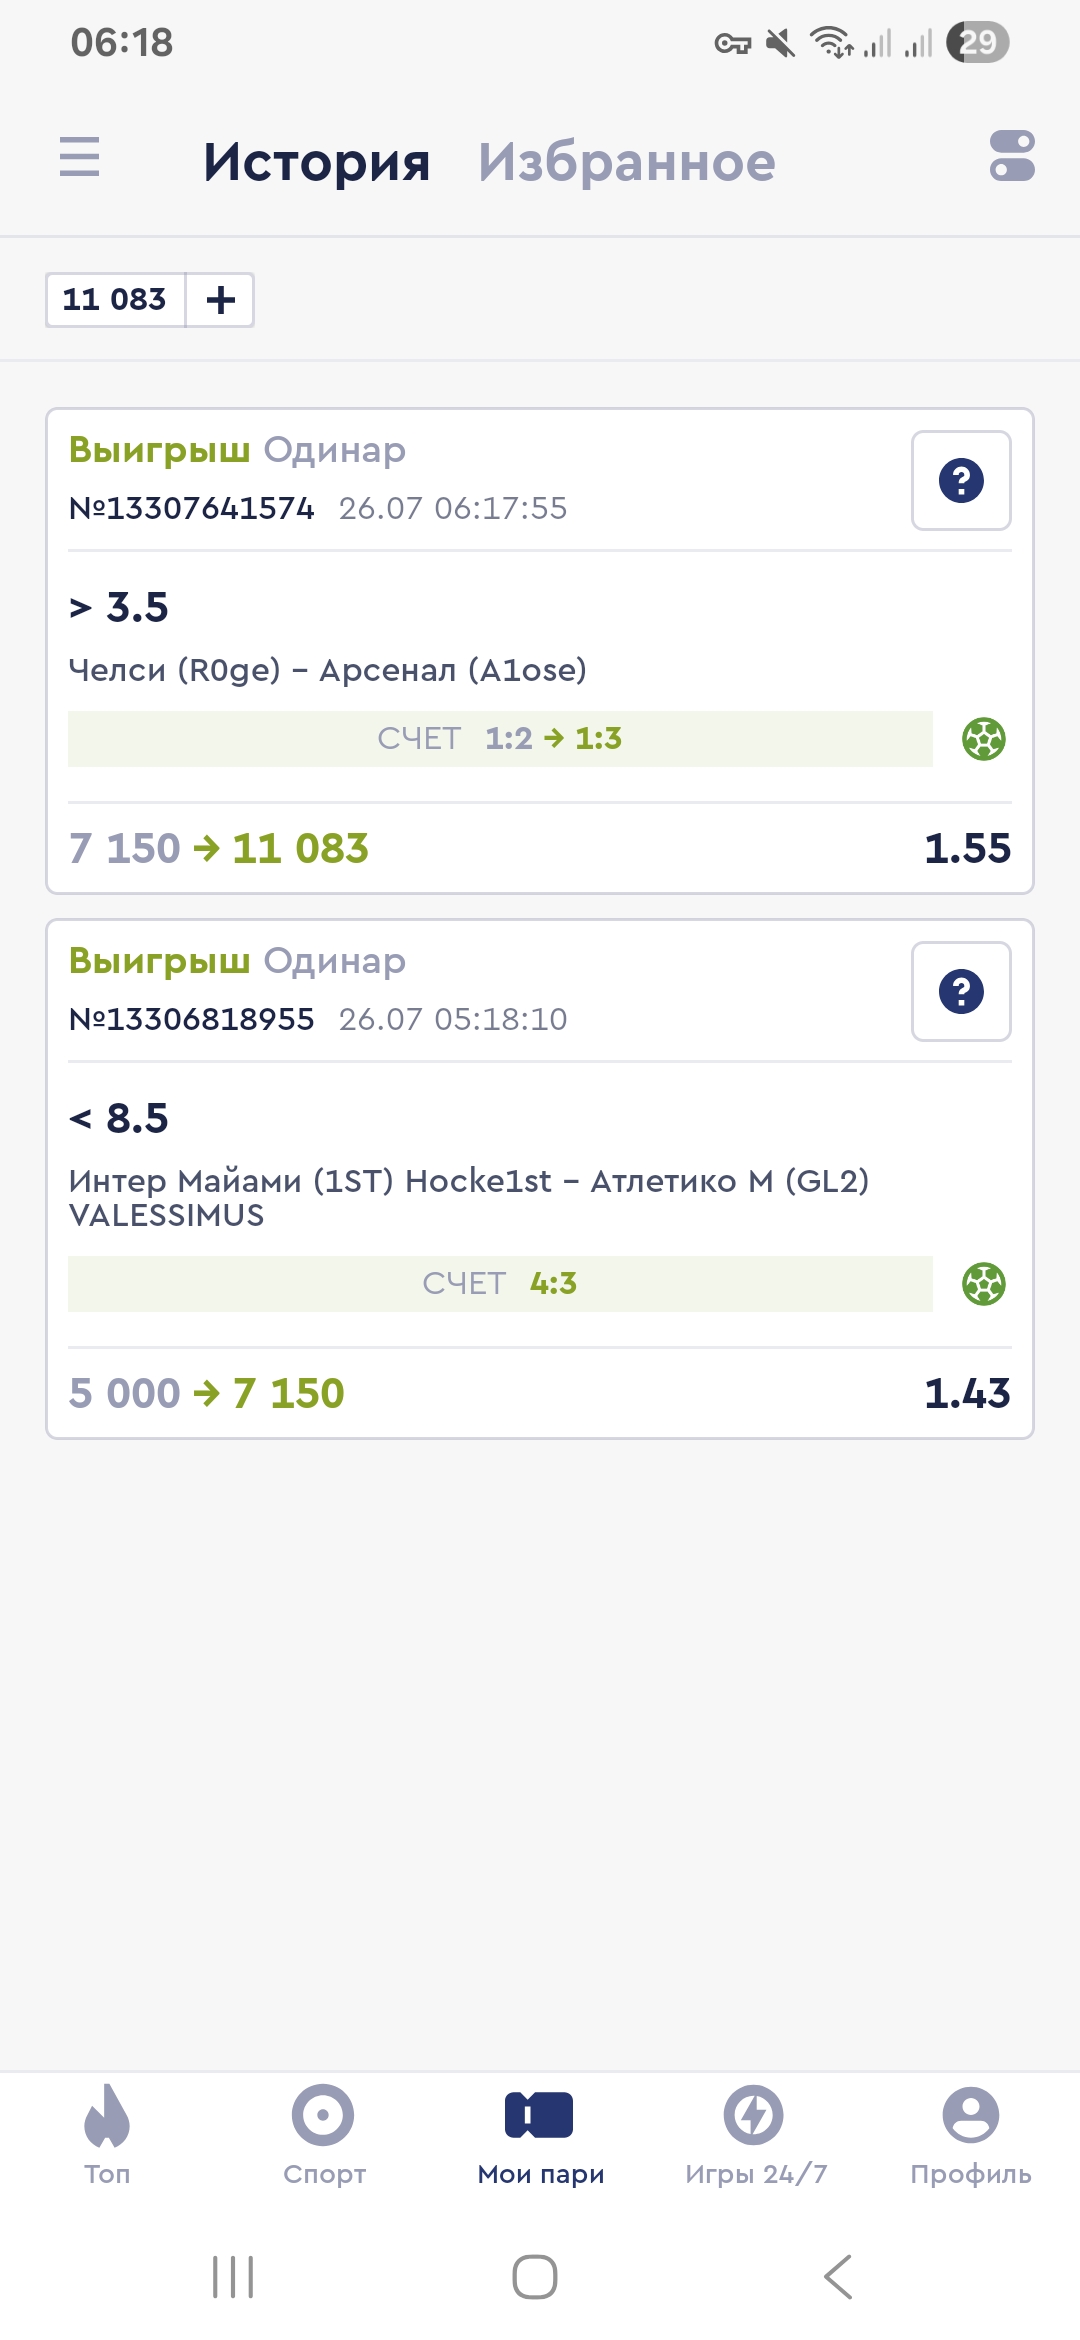Image resolution: width=1080 pixels, height=2340 pixels.
Task: Open the 11 083 balance field
Action: click(115, 299)
